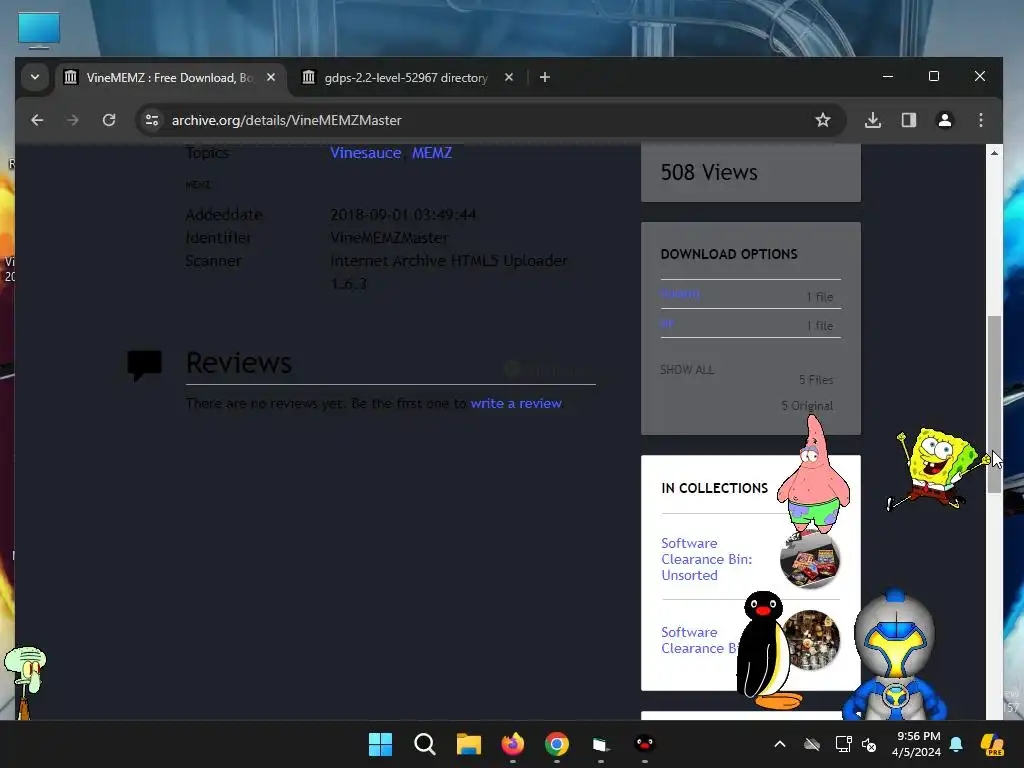Click the browser forward arrow
This screenshot has height=768, width=1024.
72,120
